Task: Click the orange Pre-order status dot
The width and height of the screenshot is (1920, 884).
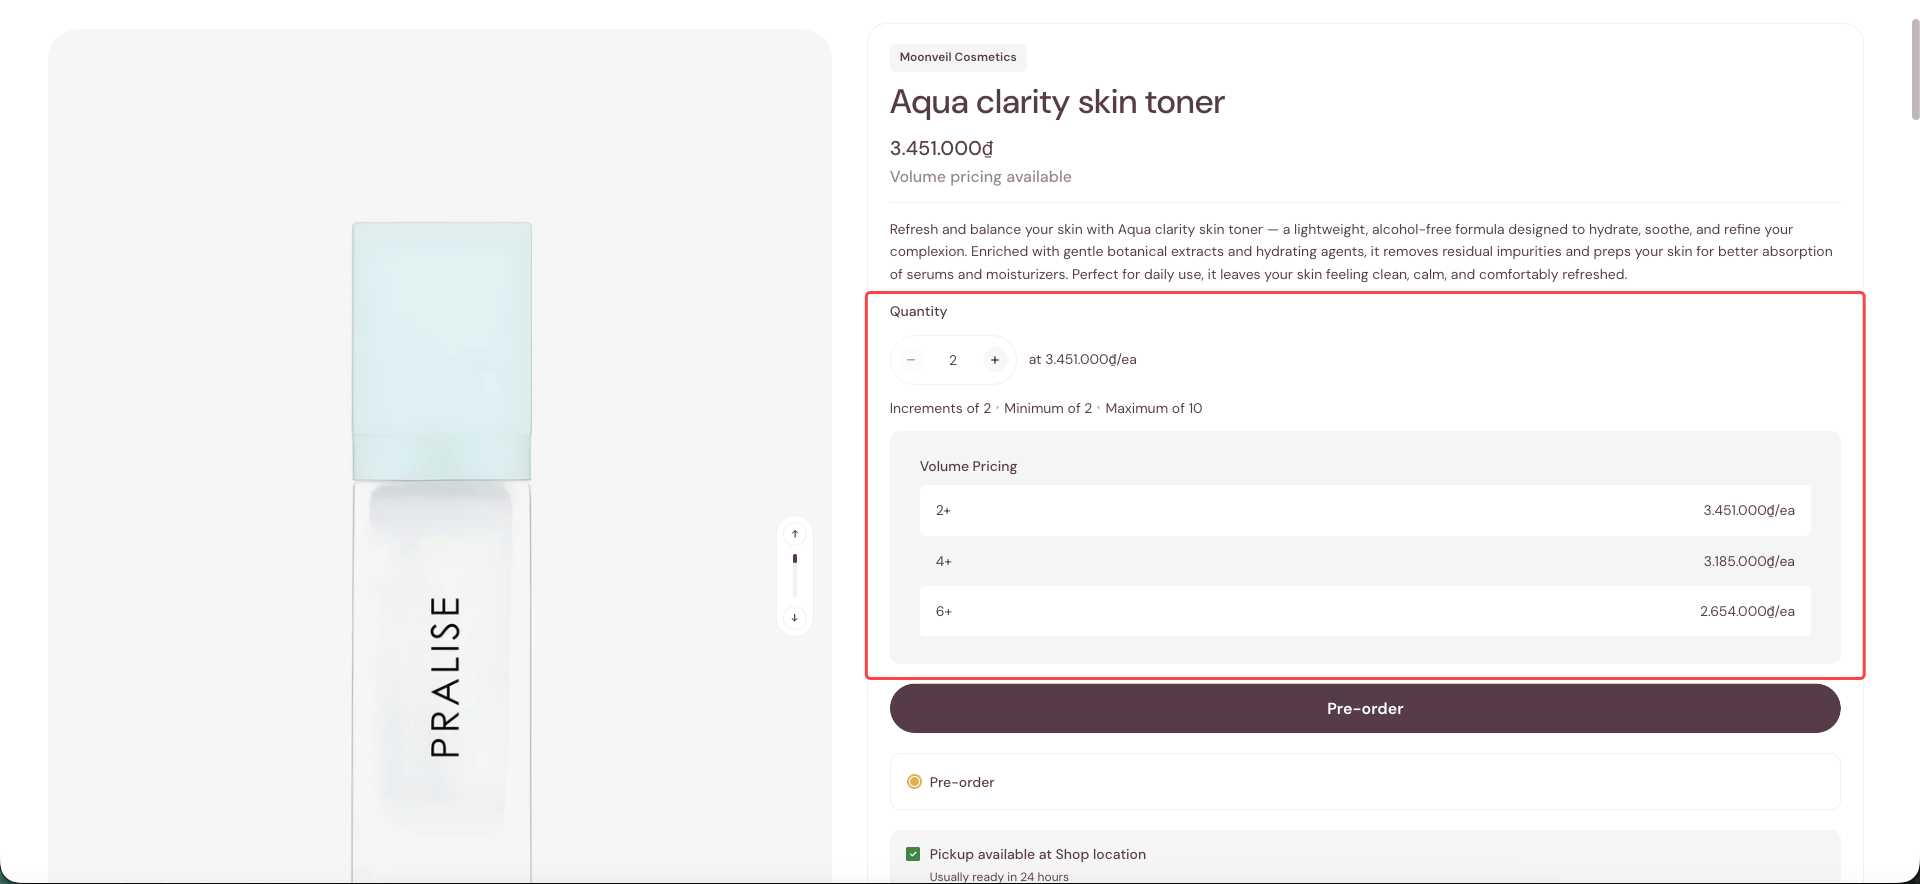Action: [x=914, y=782]
